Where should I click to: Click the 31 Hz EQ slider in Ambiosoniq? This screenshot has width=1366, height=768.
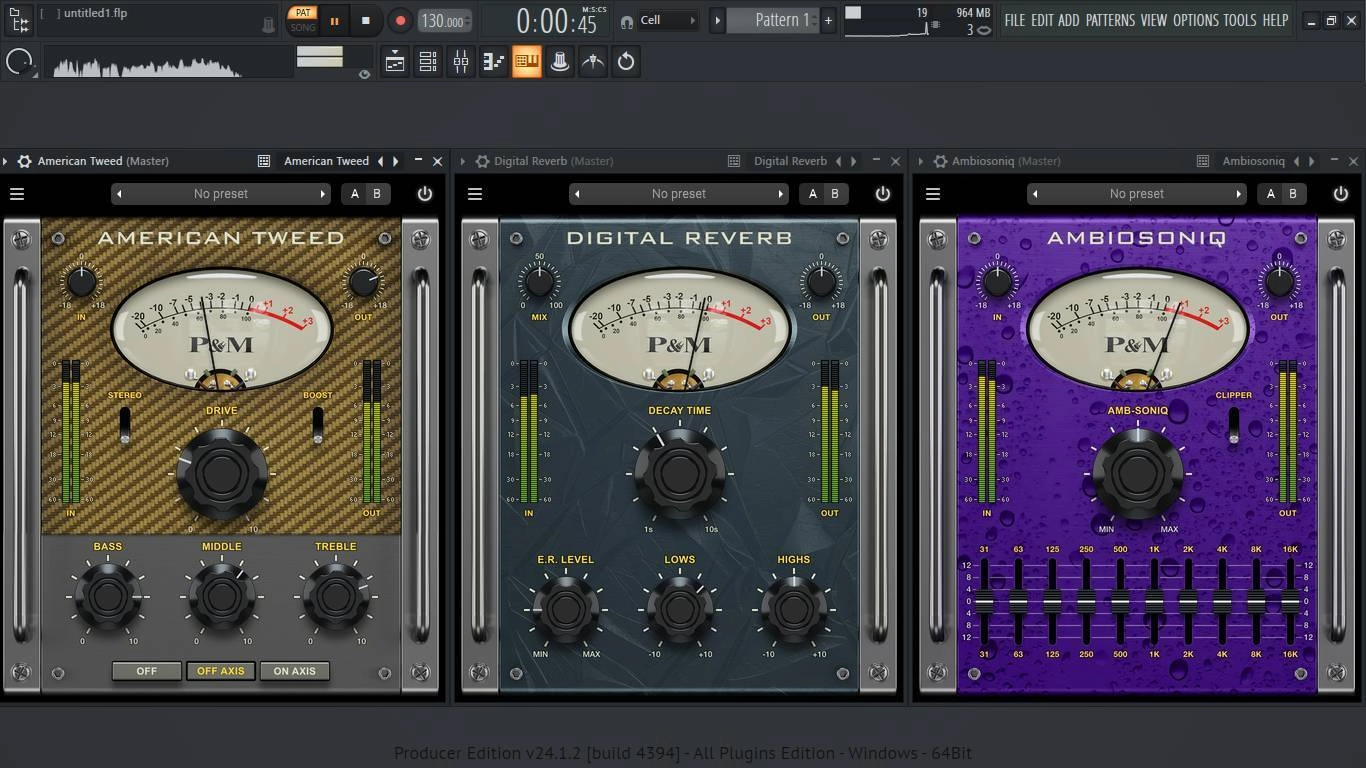[984, 602]
